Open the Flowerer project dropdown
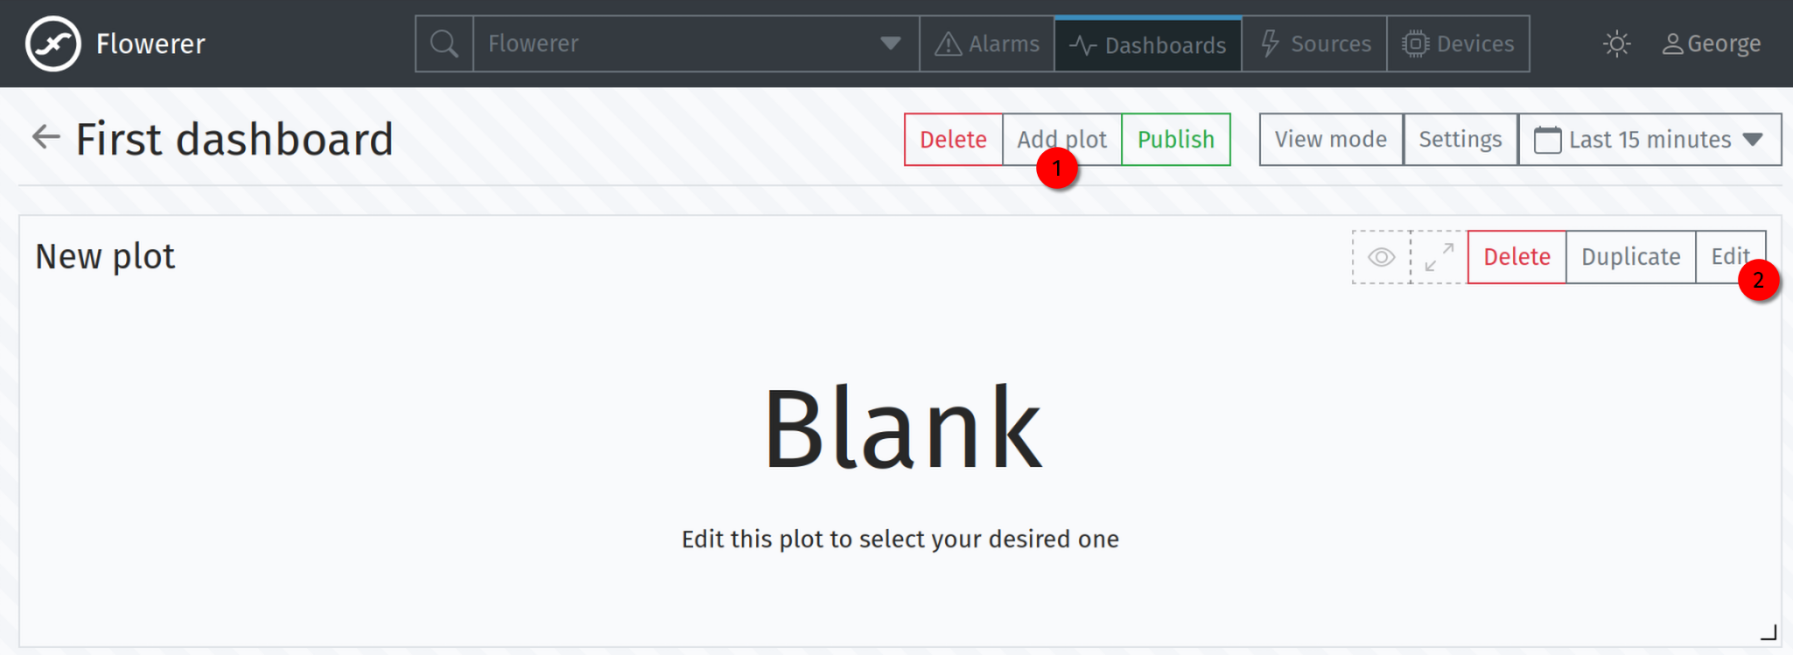The height and width of the screenshot is (655, 1793). click(696, 44)
